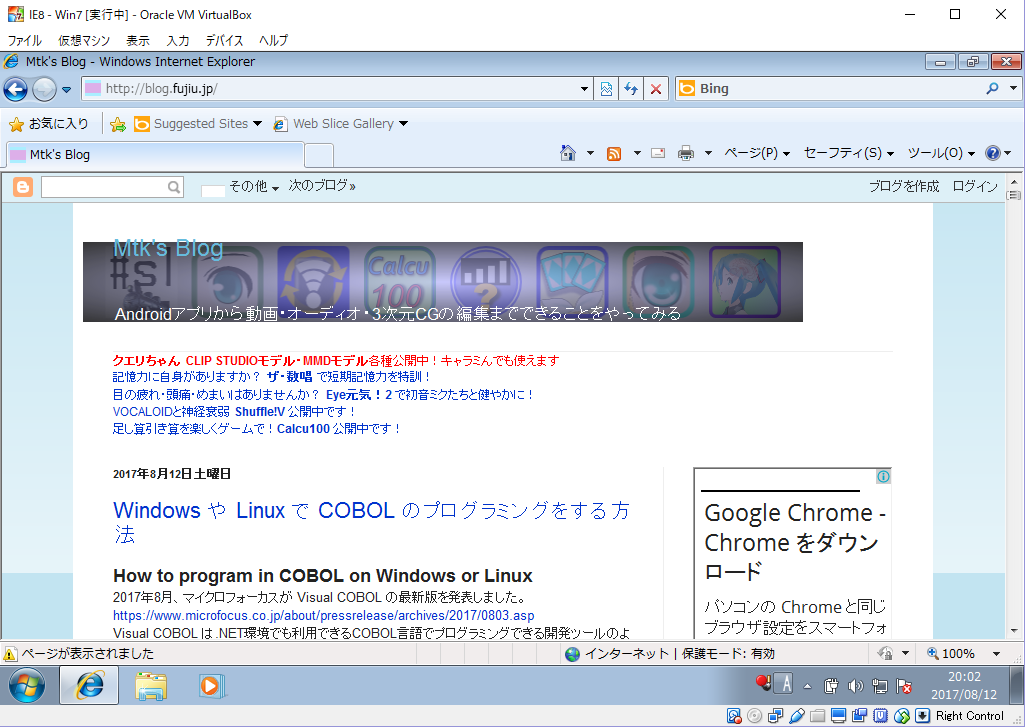Open Web Slice Gallery dropdown
This screenshot has height=727, width=1025.
pyautogui.click(x=341, y=124)
